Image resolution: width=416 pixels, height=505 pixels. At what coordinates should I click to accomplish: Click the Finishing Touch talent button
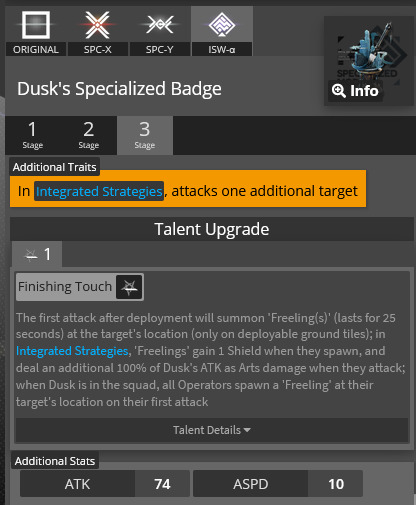click(80, 287)
